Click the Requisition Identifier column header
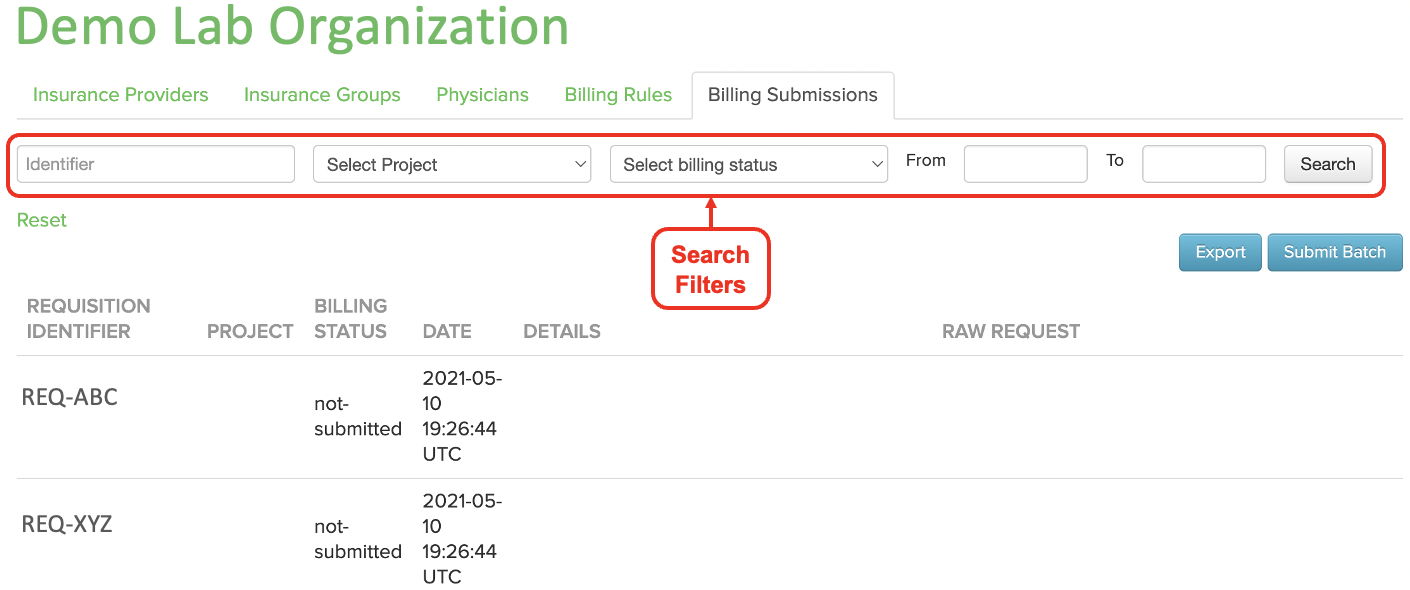This screenshot has height=590, width=1410. [x=88, y=318]
